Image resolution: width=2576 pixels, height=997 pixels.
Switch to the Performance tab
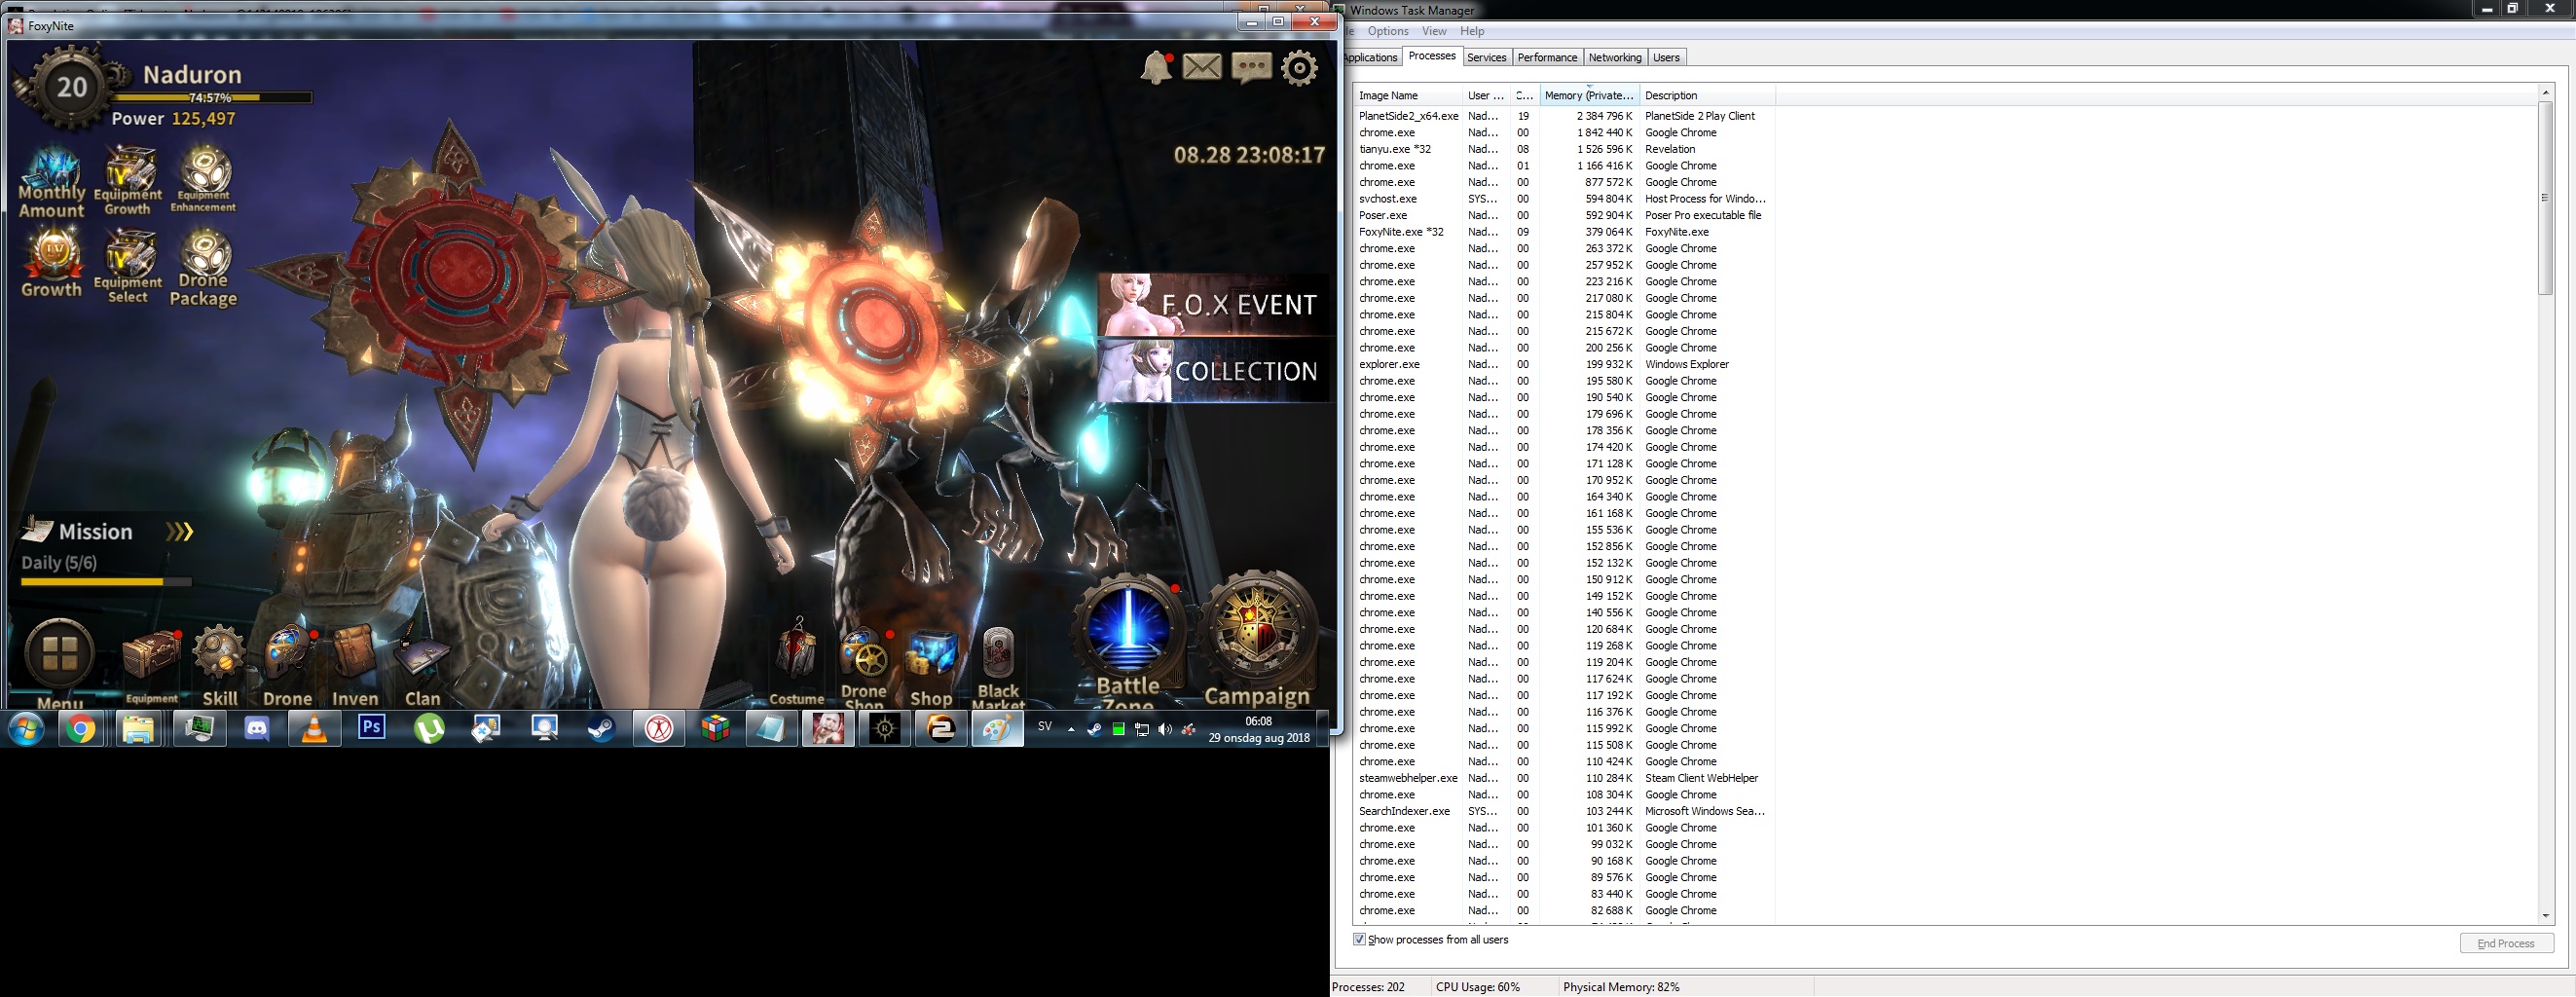[x=1546, y=58]
